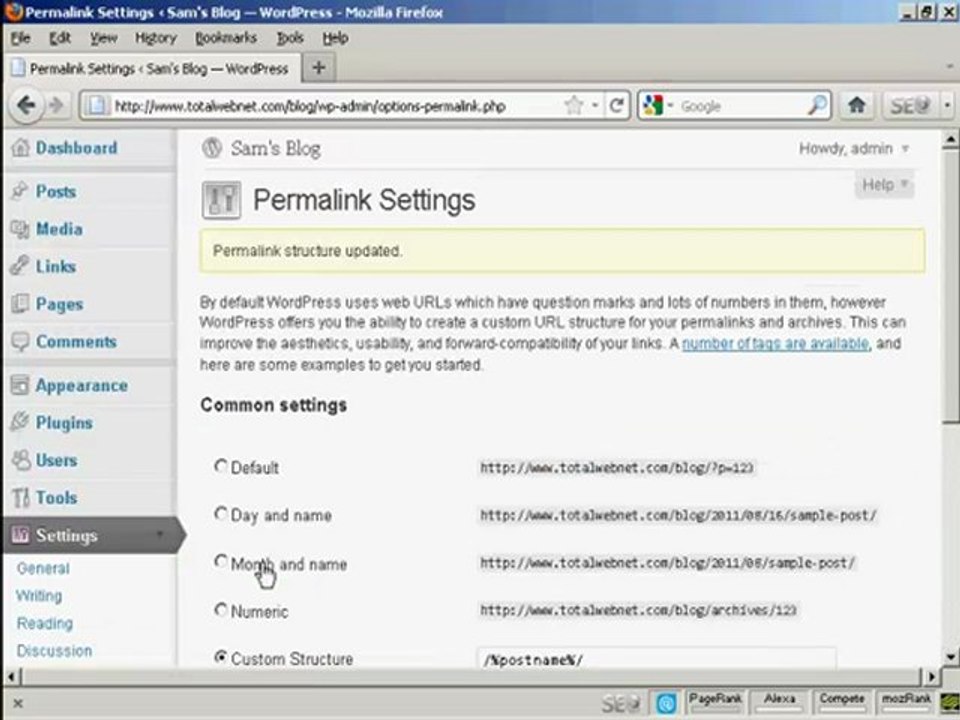Click the Plugins plug icon
This screenshot has width=960, height=720.
coord(20,422)
